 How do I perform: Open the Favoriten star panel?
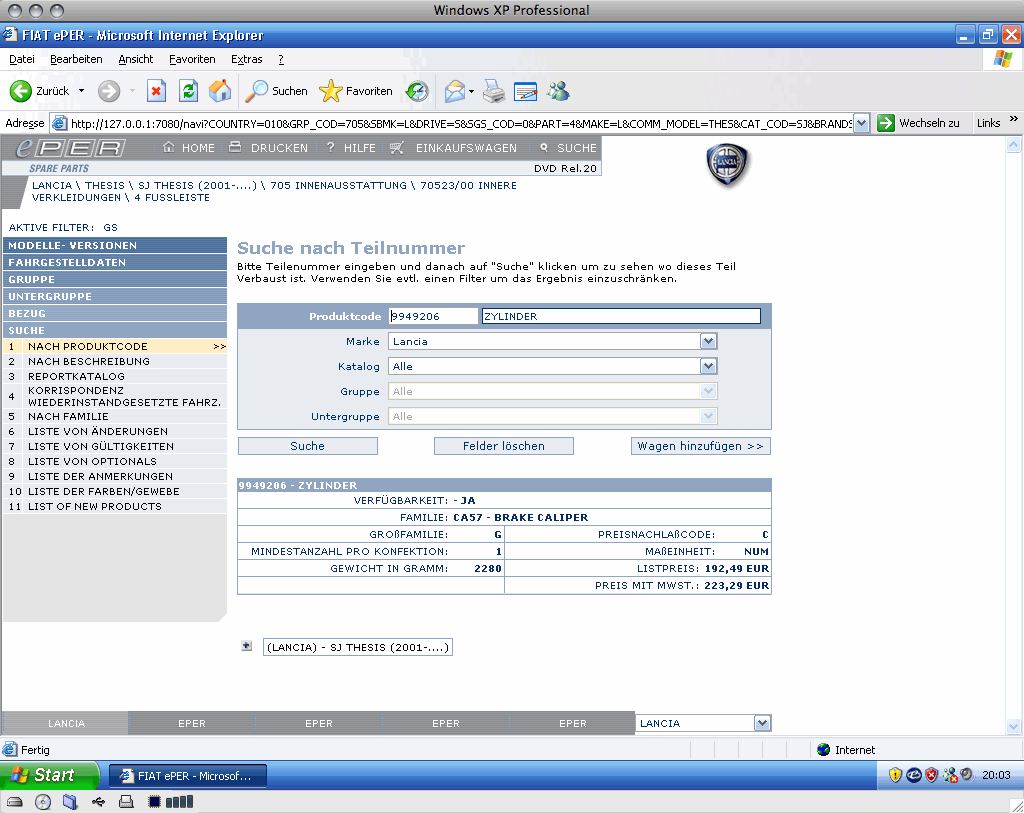356,91
